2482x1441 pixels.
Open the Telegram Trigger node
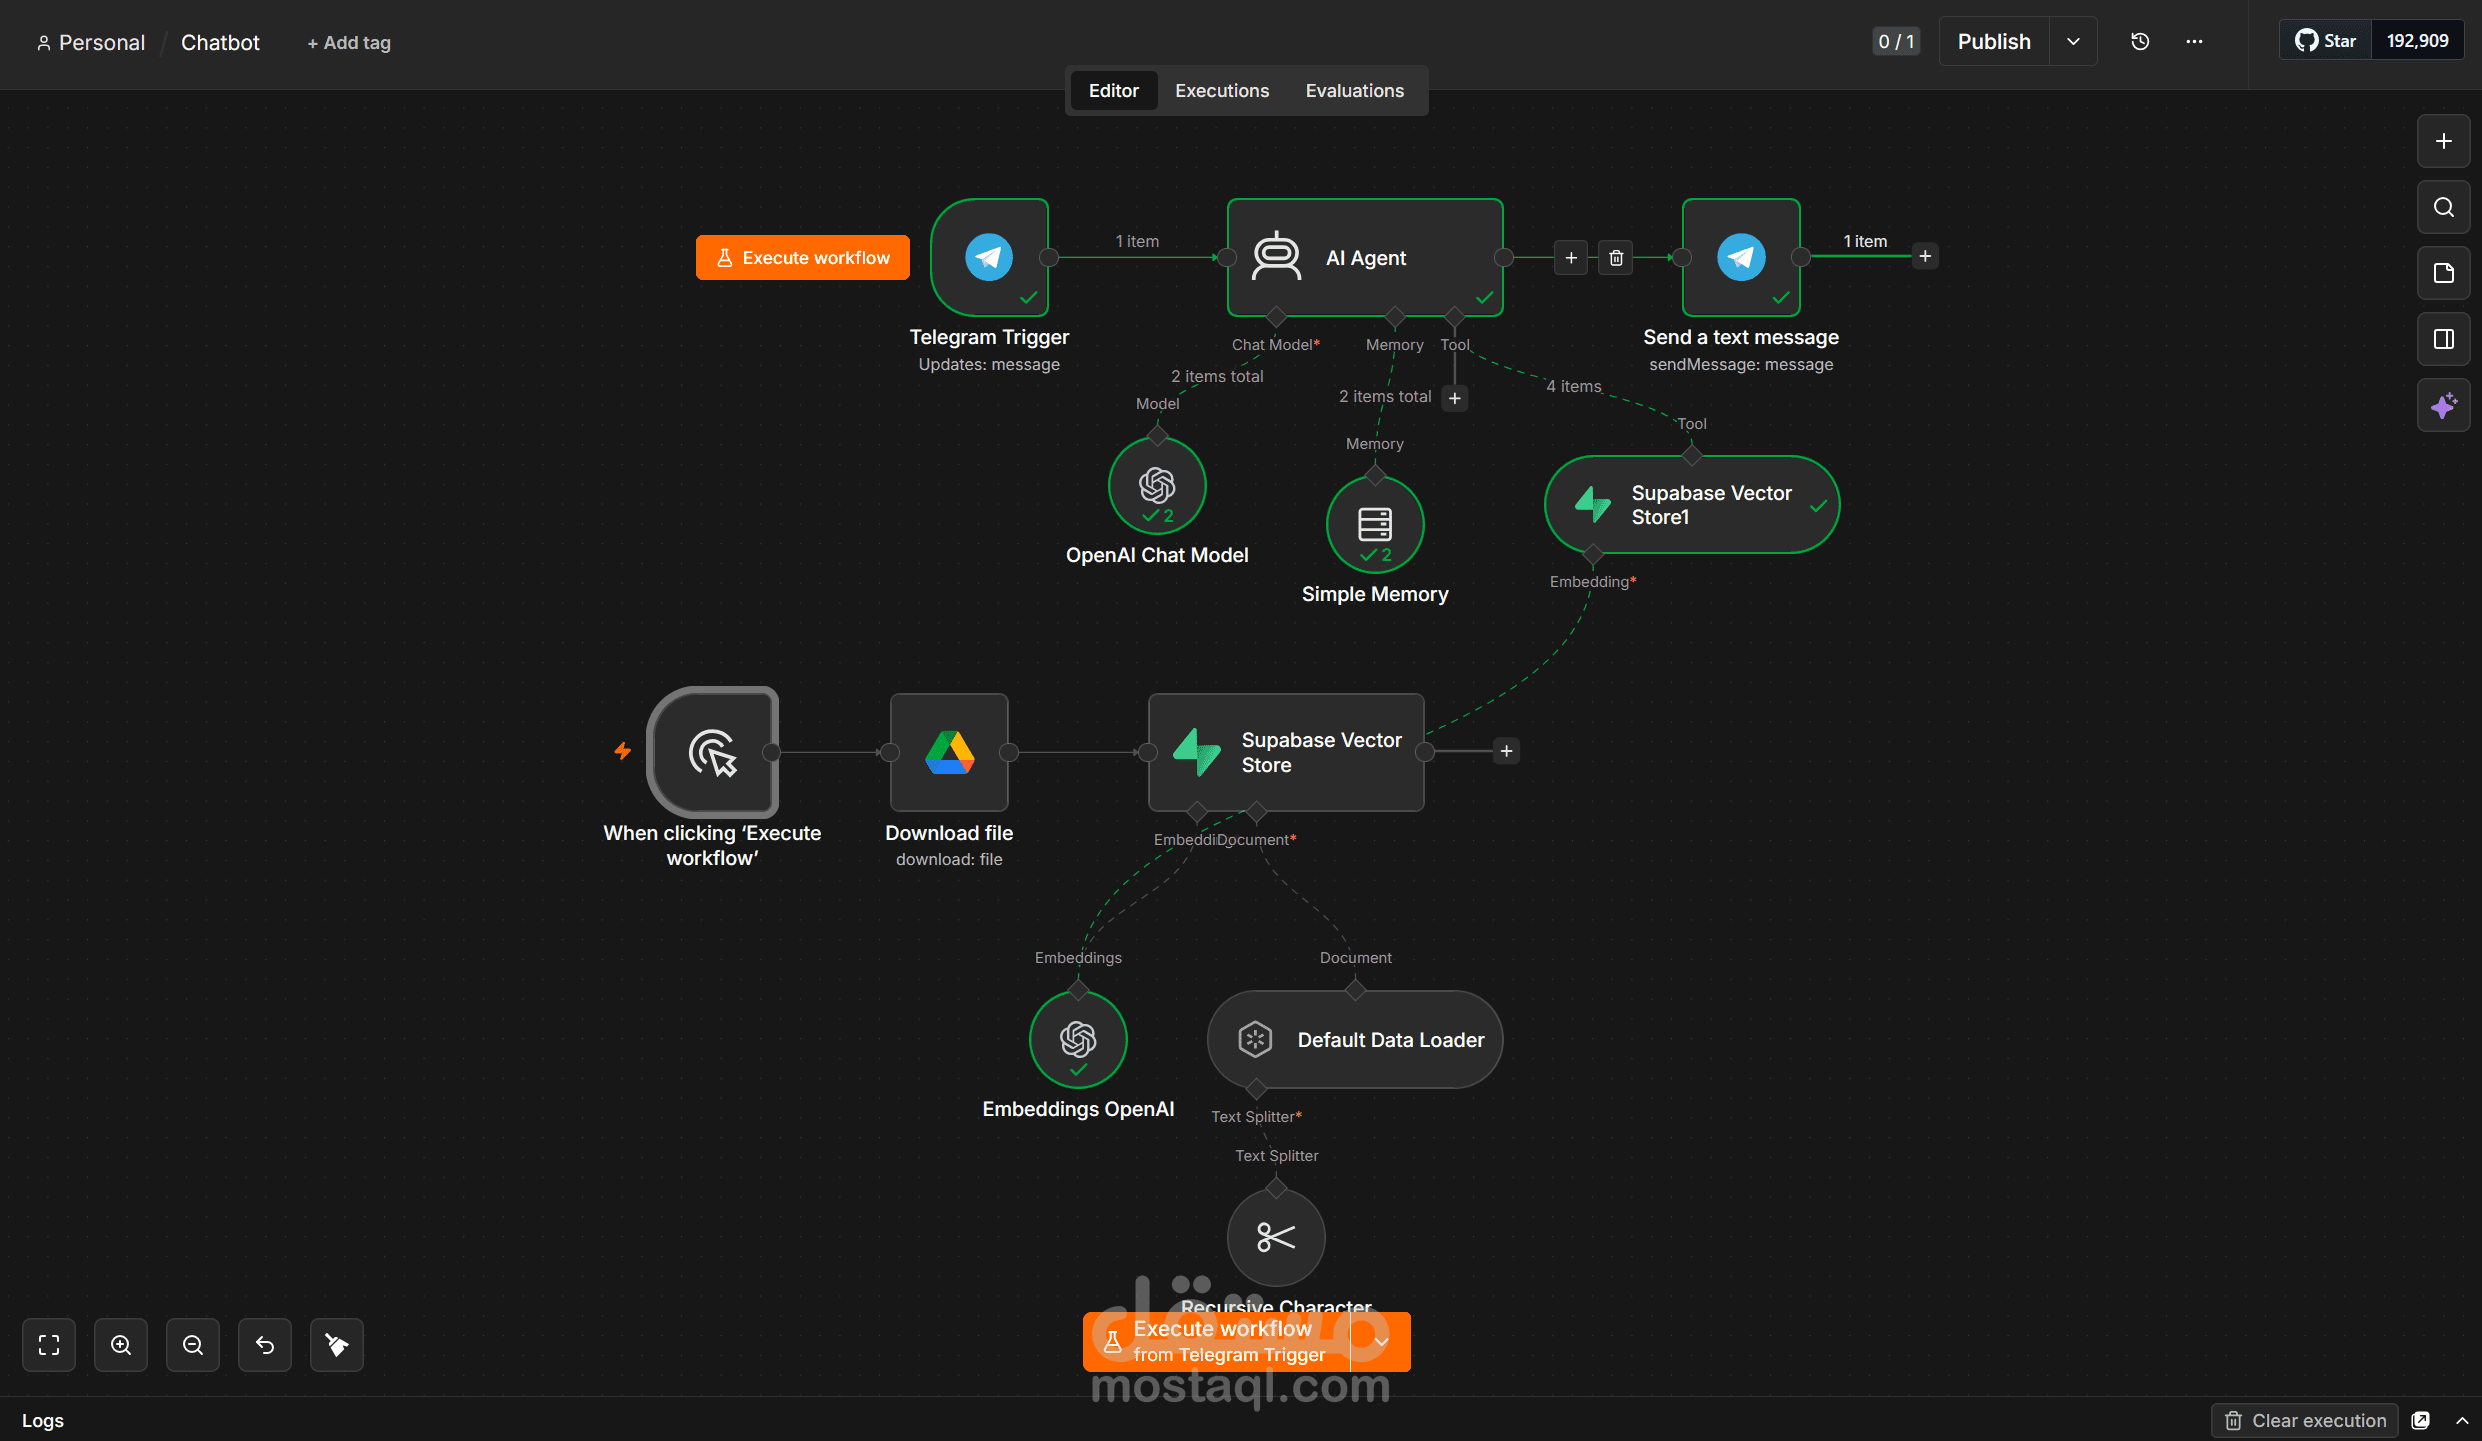989,257
